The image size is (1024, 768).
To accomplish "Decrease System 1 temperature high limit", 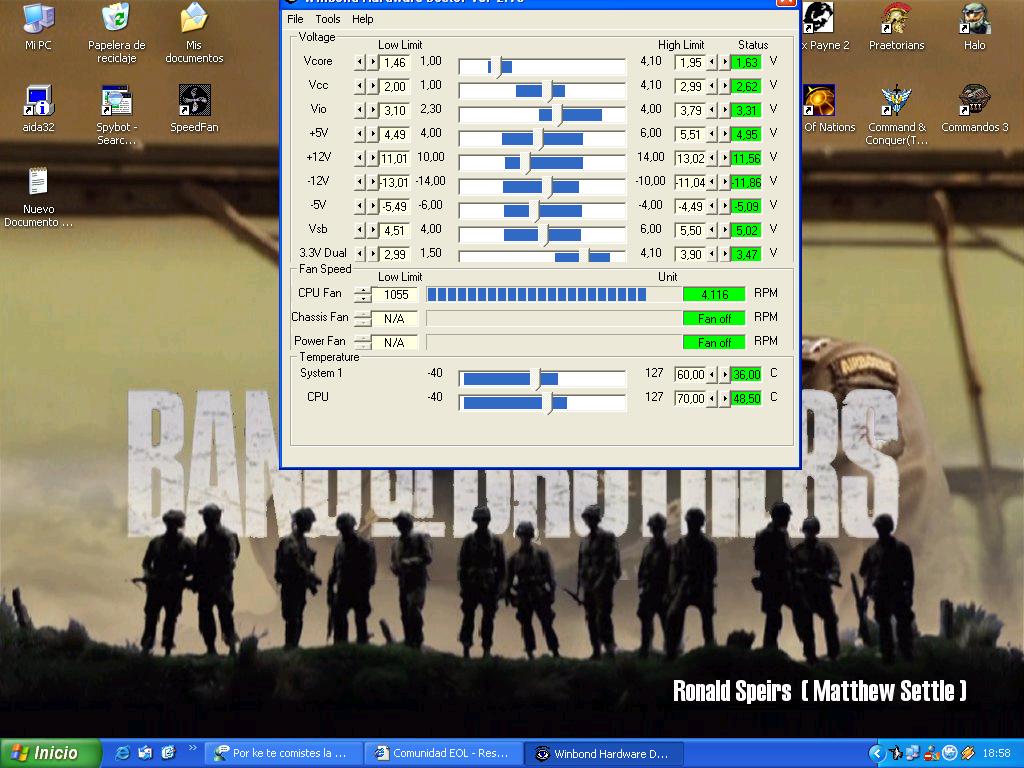I will [712, 375].
